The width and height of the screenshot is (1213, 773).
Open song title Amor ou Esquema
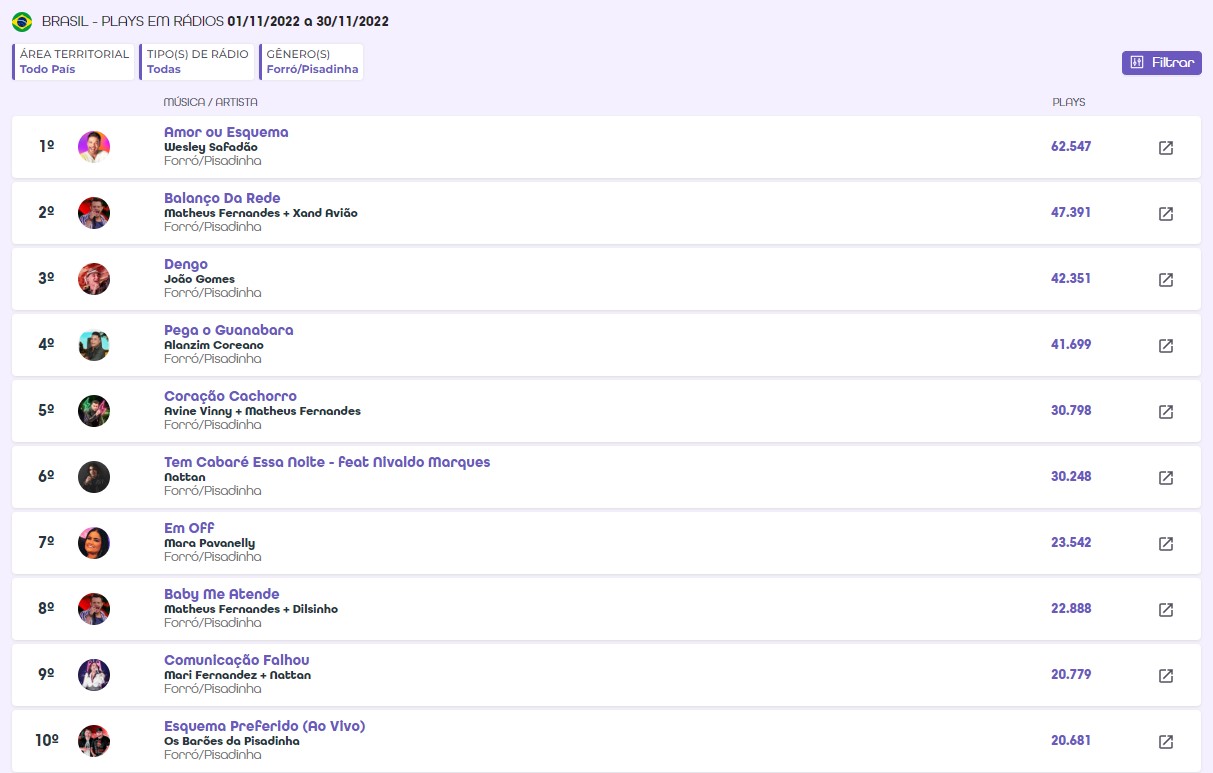(226, 132)
